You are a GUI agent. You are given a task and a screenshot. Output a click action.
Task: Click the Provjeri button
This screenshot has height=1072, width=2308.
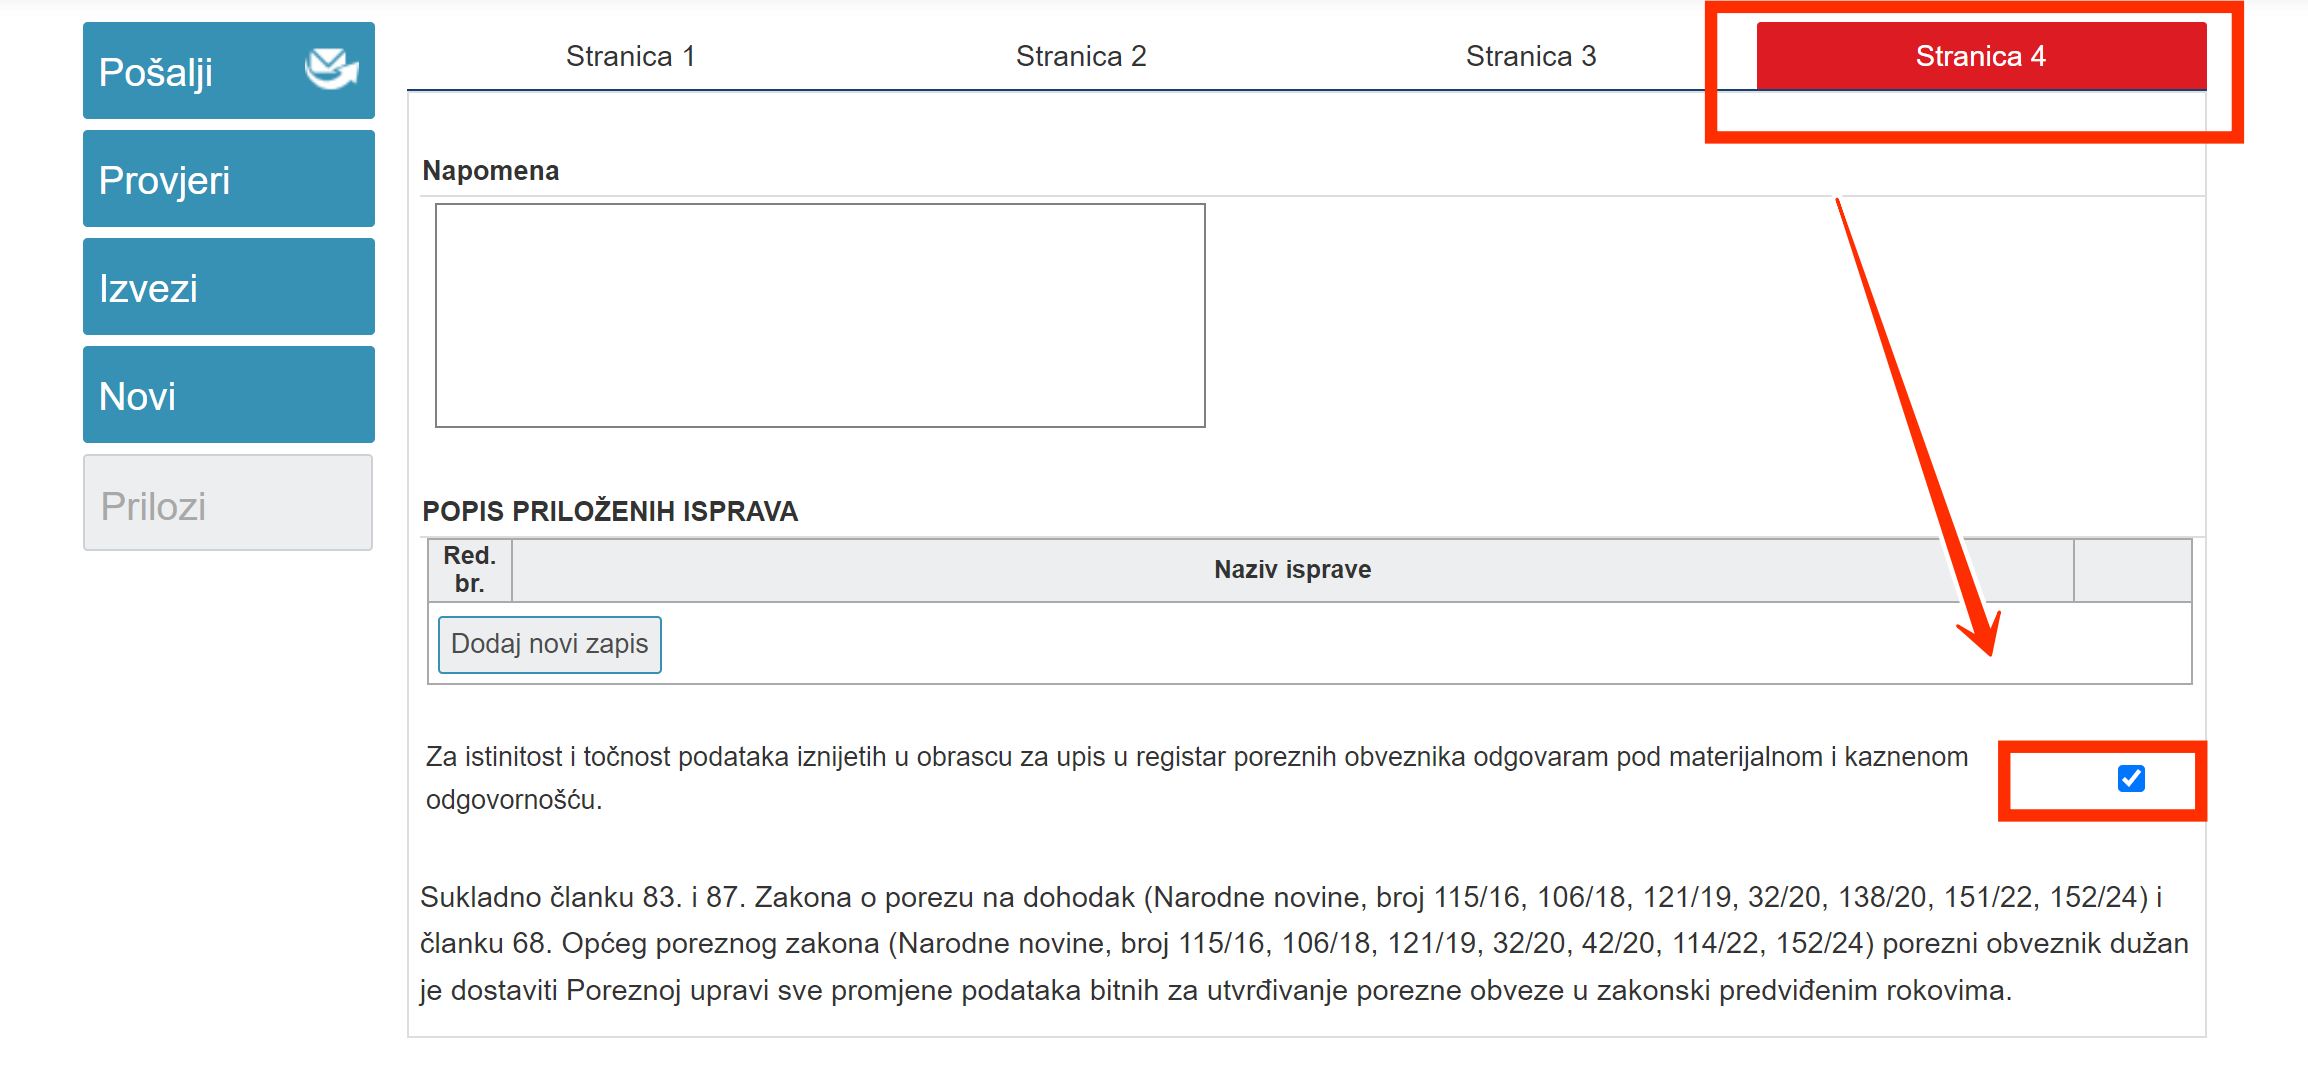click(229, 179)
